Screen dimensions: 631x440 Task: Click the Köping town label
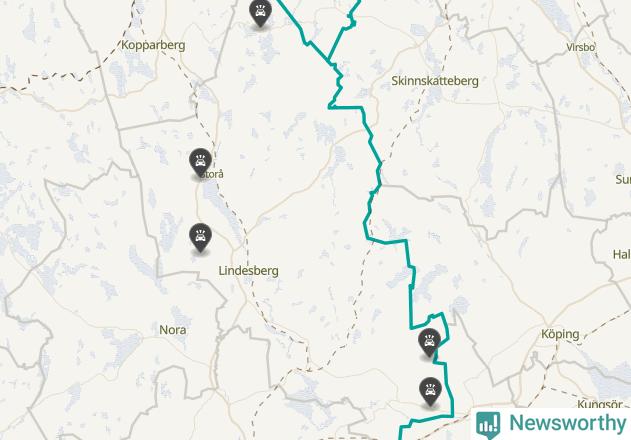pyautogui.click(x=560, y=334)
